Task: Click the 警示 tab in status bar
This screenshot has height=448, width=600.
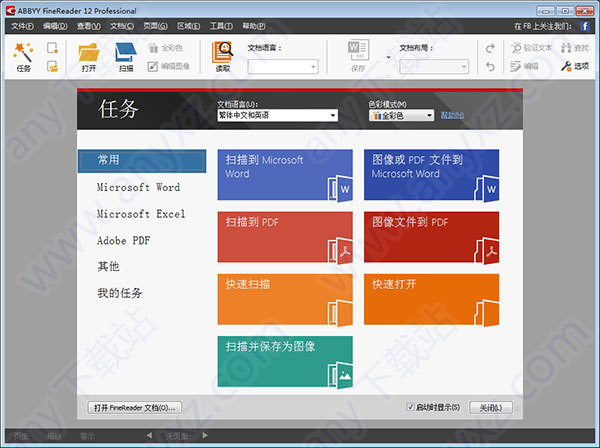Action: click(88, 436)
